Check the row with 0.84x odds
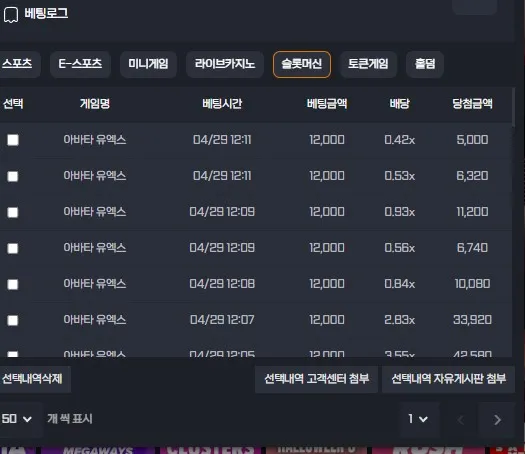Image resolution: width=525 pixels, height=454 pixels. point(13,284)
